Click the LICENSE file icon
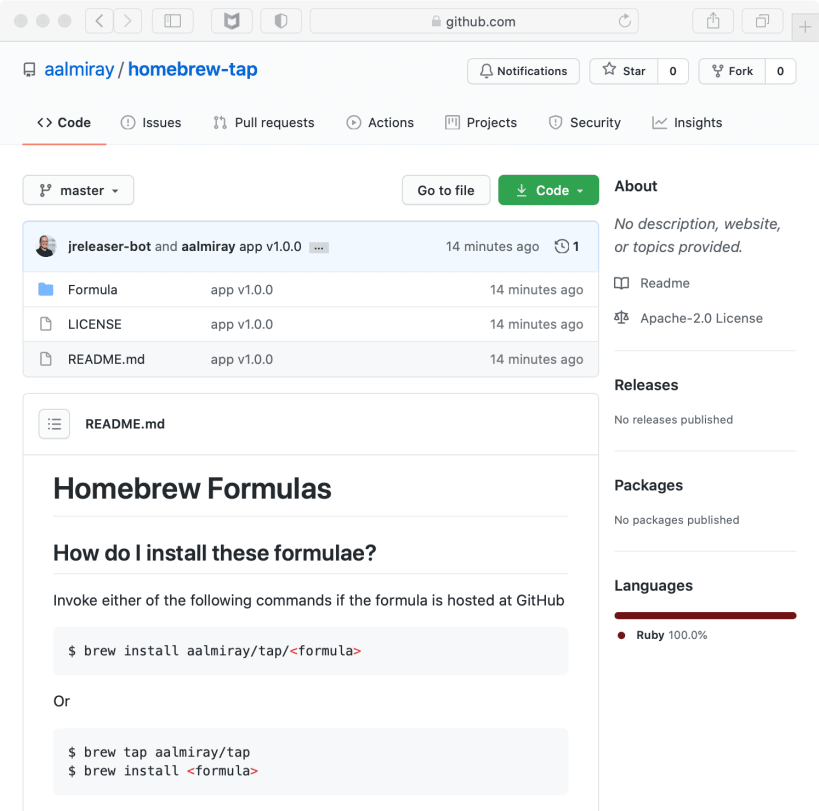 pyautogui.click(x=46, y=324)
